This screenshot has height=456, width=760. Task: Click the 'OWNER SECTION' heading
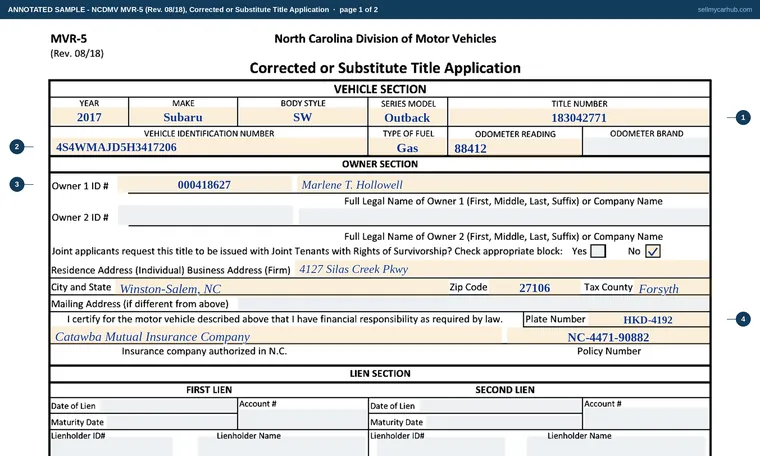tap(380, 164)
